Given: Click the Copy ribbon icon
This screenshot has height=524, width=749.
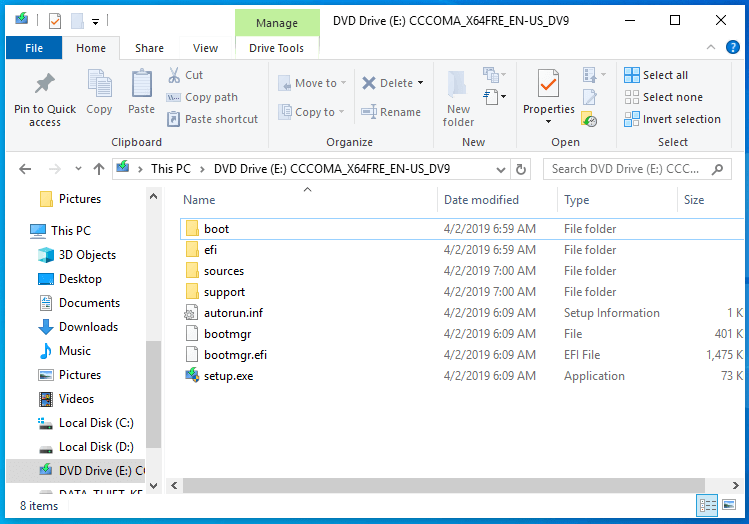Looking at the screenshot, I should click(99, 84).
